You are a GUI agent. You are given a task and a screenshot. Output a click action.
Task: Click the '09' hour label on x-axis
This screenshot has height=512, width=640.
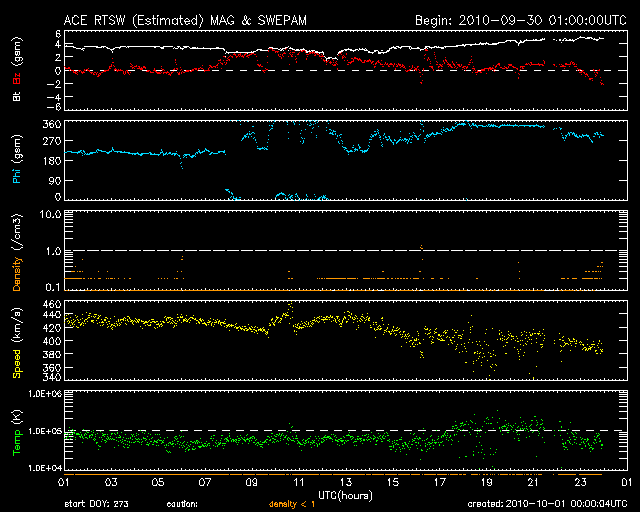252,483
